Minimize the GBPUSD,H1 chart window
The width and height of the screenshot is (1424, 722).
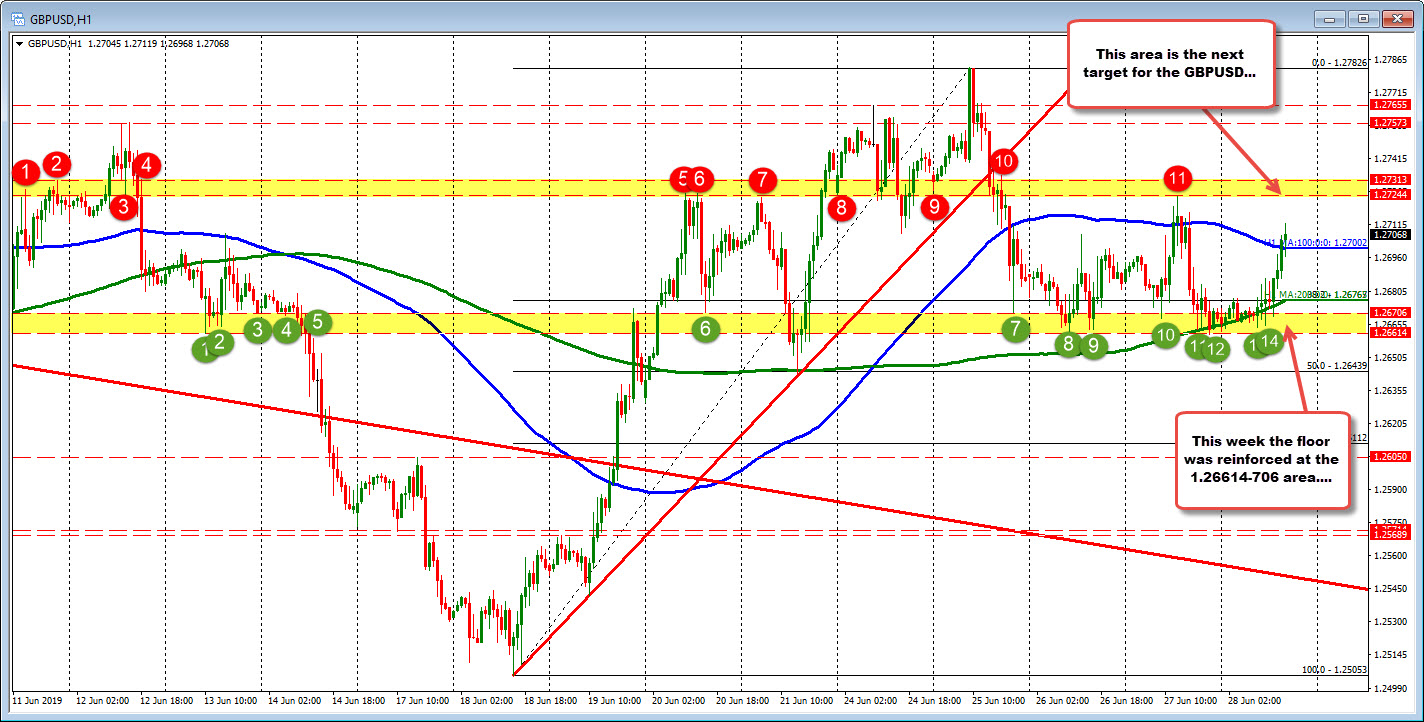pos(1332,18)
